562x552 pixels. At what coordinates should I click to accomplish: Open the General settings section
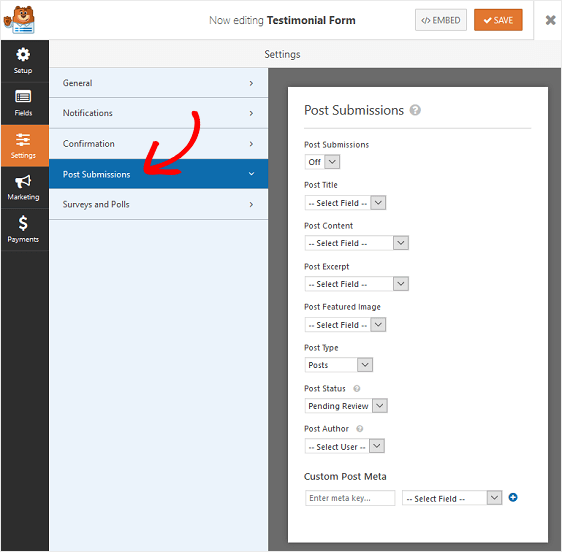(158, 83)
